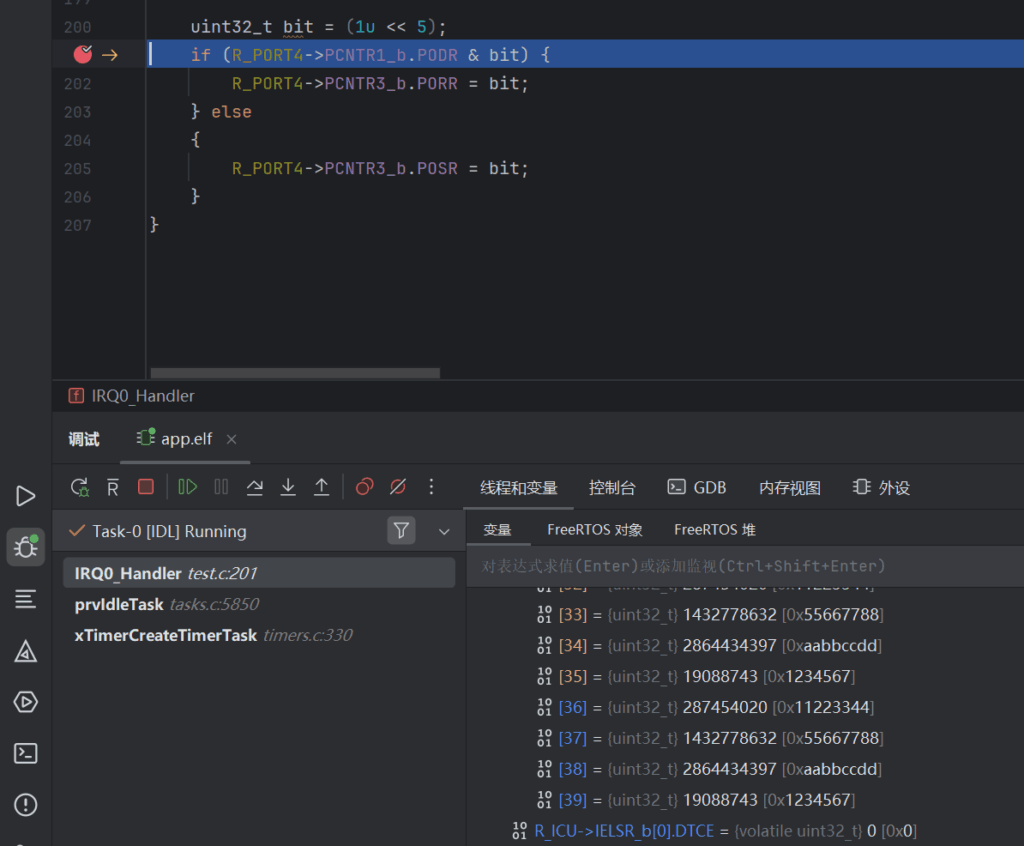Select the FreeRTOS 对象 sub-tab
The height and width of the screenshot is (846, 1024).
pyautogui.click(x=595, y=530)
